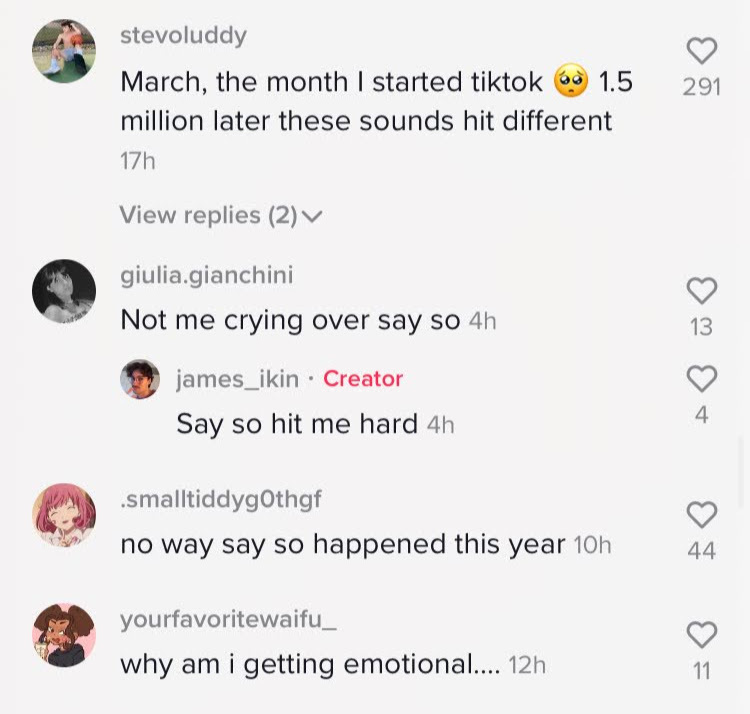Like yourfavoritewaifu_'s emotional comment

click(x=702, y=634)
